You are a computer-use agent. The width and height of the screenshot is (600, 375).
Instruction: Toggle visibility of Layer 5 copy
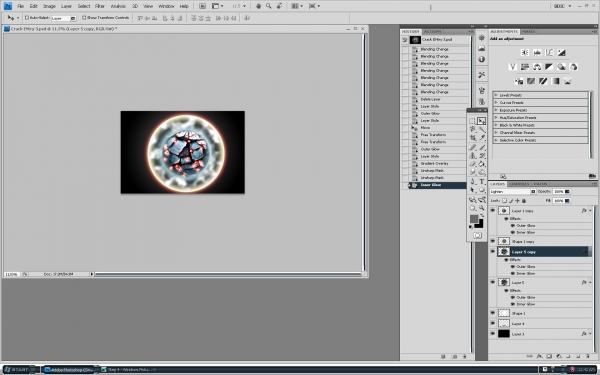point(492,251)
